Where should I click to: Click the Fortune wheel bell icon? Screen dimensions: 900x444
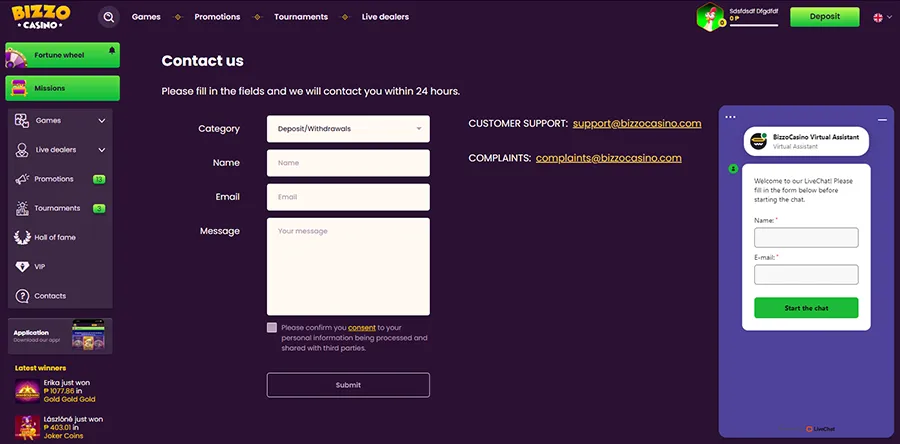(x=112, y=50)
